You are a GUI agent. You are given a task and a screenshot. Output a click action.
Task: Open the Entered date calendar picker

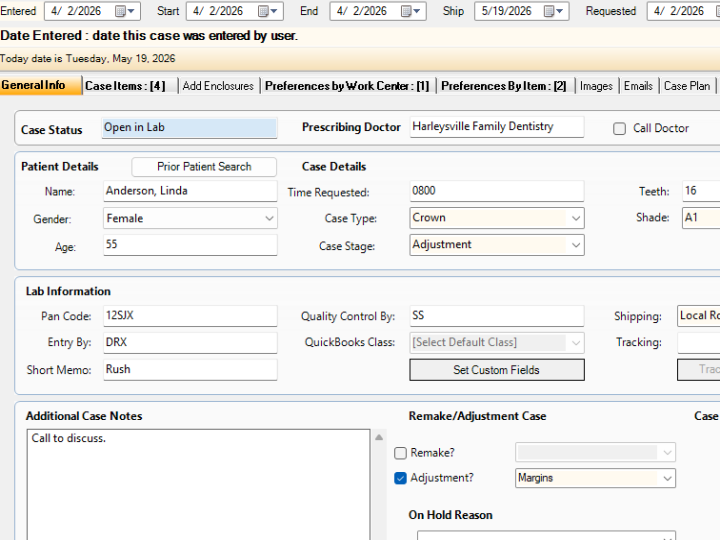(124, 11)
